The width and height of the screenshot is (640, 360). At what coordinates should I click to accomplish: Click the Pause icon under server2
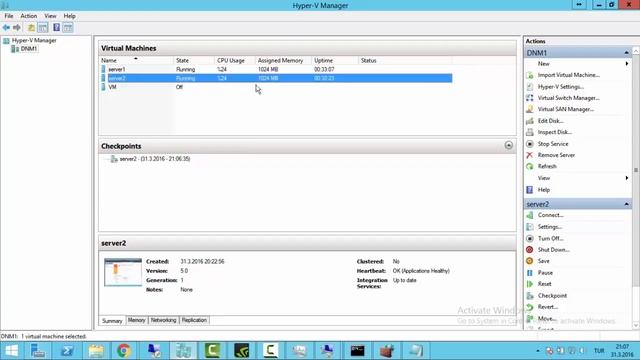[x=530, y=273]
